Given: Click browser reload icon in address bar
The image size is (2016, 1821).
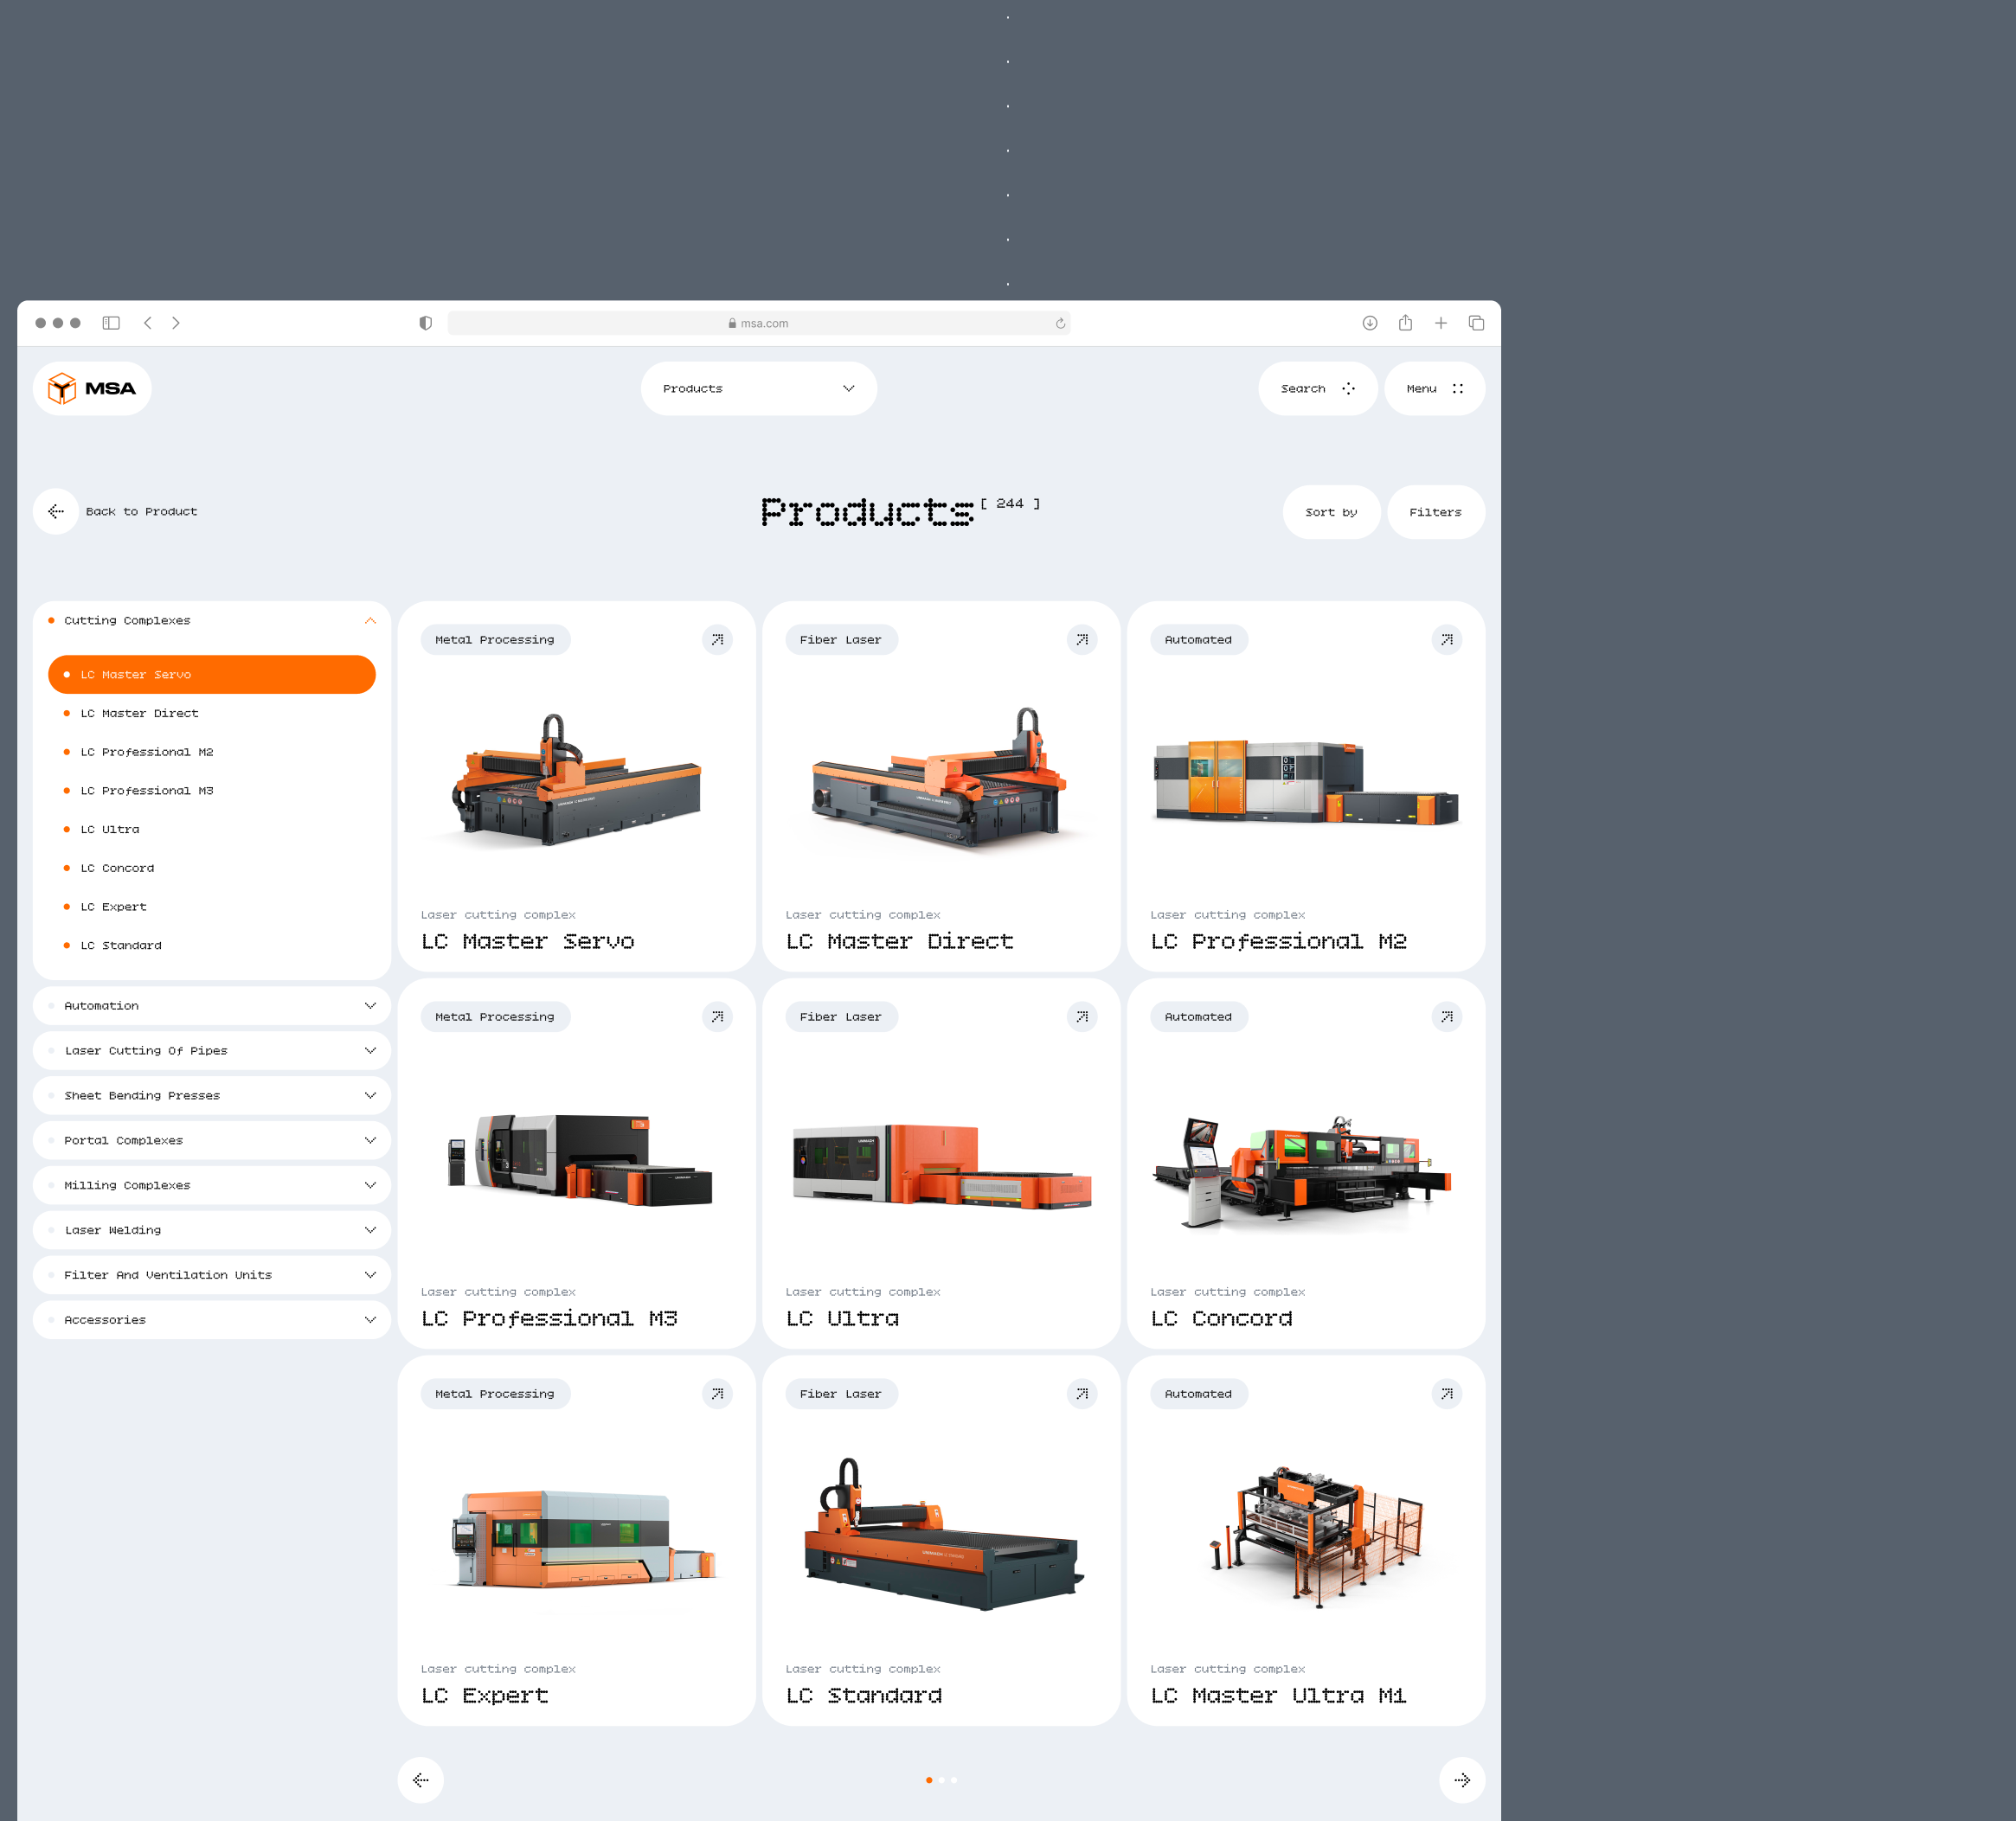Looking at the screenshot, I should click(x=1060, y=324).
